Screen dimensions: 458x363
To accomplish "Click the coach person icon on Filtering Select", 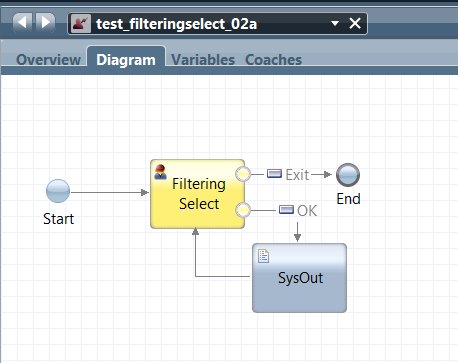I will pyautogui.click(x=160, y=172).
